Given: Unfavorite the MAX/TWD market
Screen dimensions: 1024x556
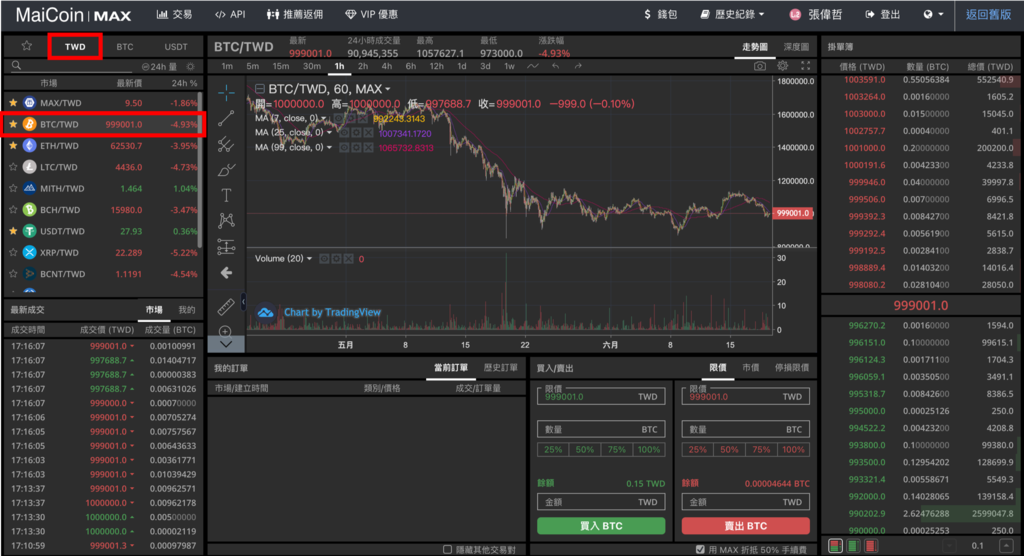Looking at the screenshot, I should point(13,103).
